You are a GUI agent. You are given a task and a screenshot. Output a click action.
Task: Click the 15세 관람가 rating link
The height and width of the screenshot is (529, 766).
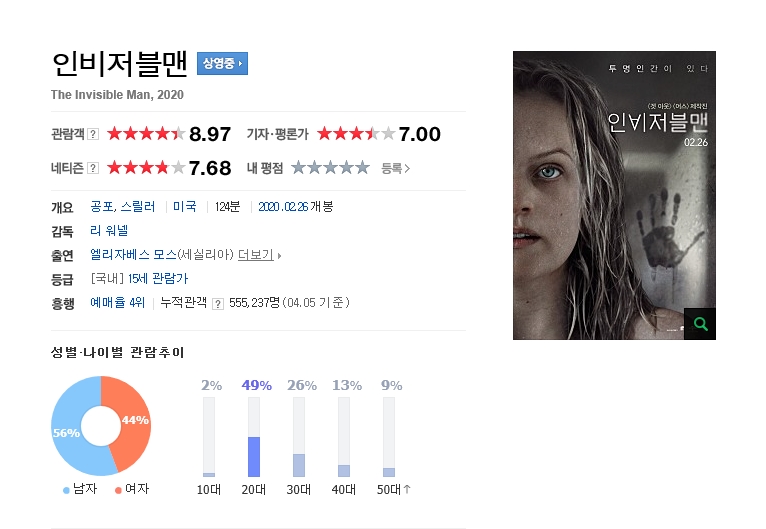click(x=158, y=278)
